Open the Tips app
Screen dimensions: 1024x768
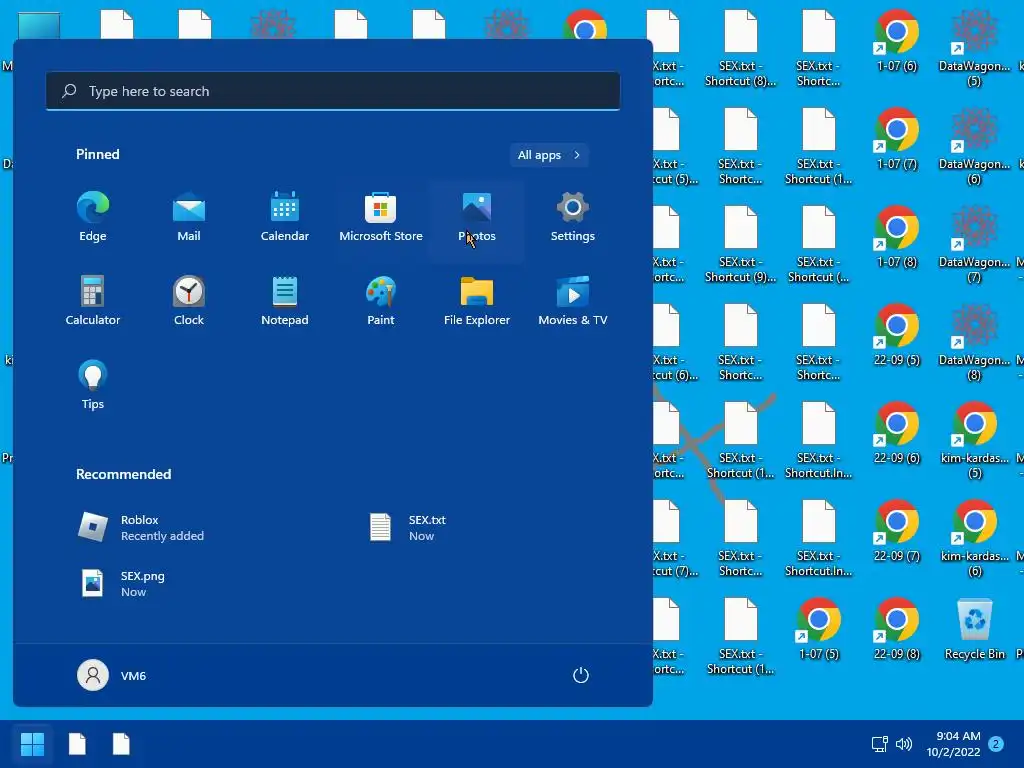[x=93, y=385]
